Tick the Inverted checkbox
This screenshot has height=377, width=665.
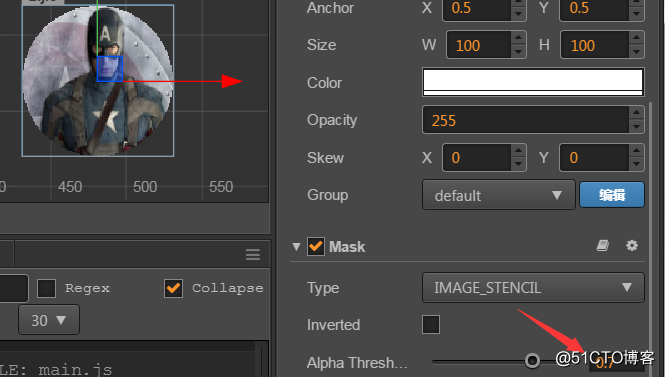point(431,325)
